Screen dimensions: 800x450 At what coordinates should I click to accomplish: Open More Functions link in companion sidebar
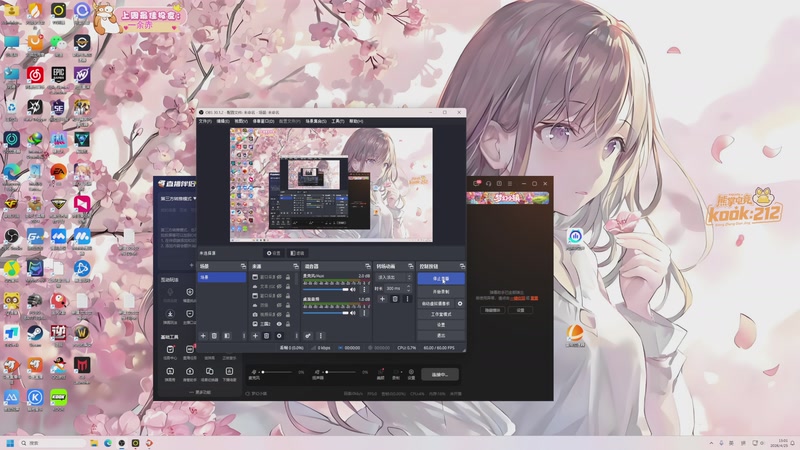click(x=201, y=392)
